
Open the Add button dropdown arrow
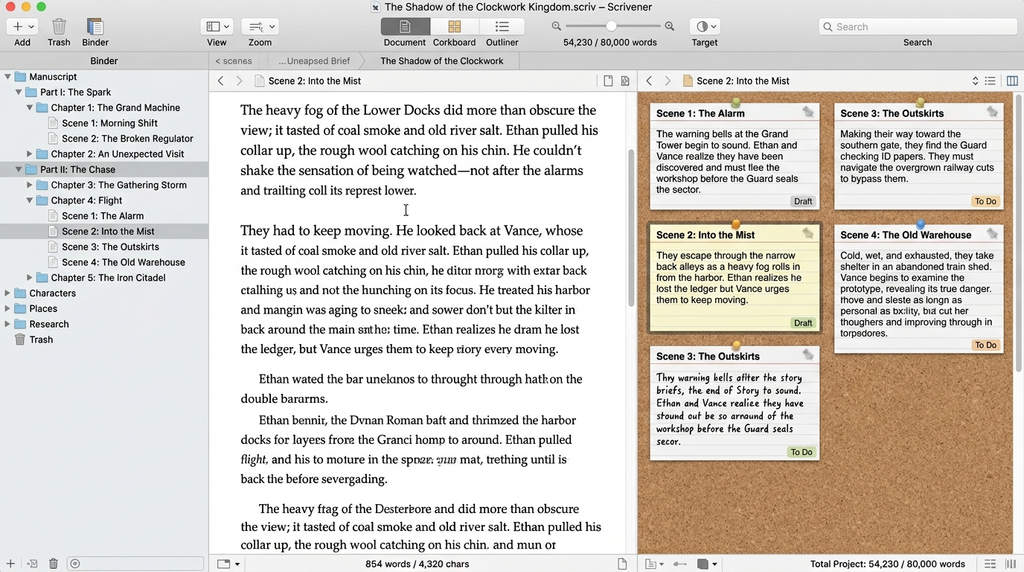coord(31,27)
